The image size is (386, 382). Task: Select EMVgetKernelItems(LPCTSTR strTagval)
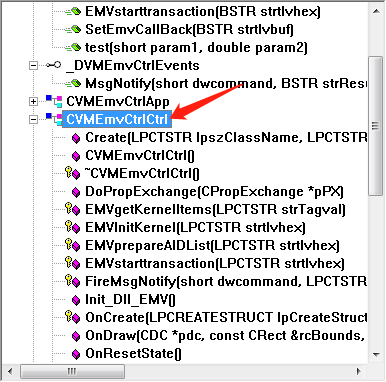tap(215, 210)
